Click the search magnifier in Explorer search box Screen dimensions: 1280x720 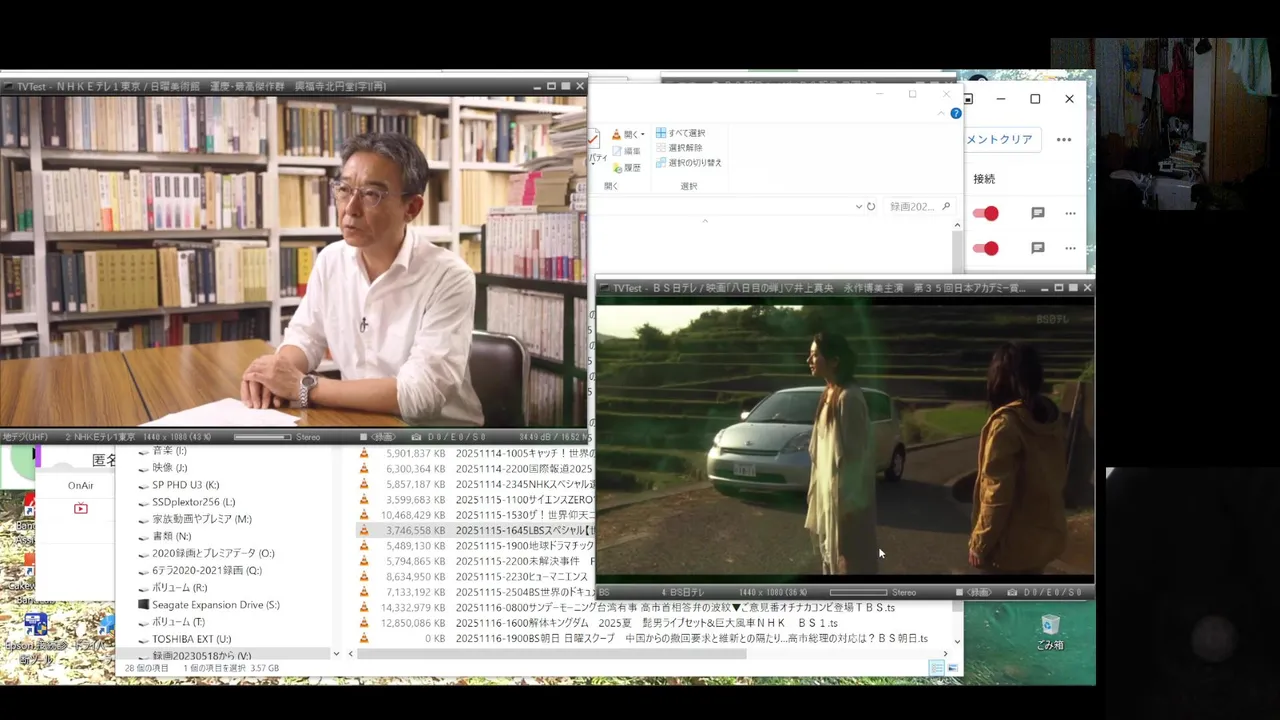click(x=946, y=206)
